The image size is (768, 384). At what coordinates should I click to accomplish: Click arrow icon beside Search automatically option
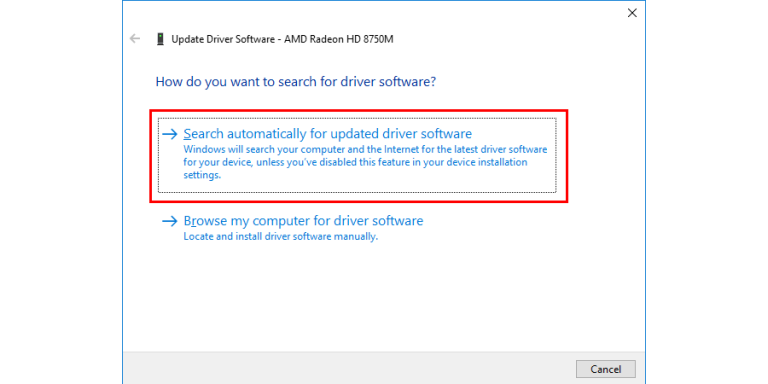click(169, 134)
